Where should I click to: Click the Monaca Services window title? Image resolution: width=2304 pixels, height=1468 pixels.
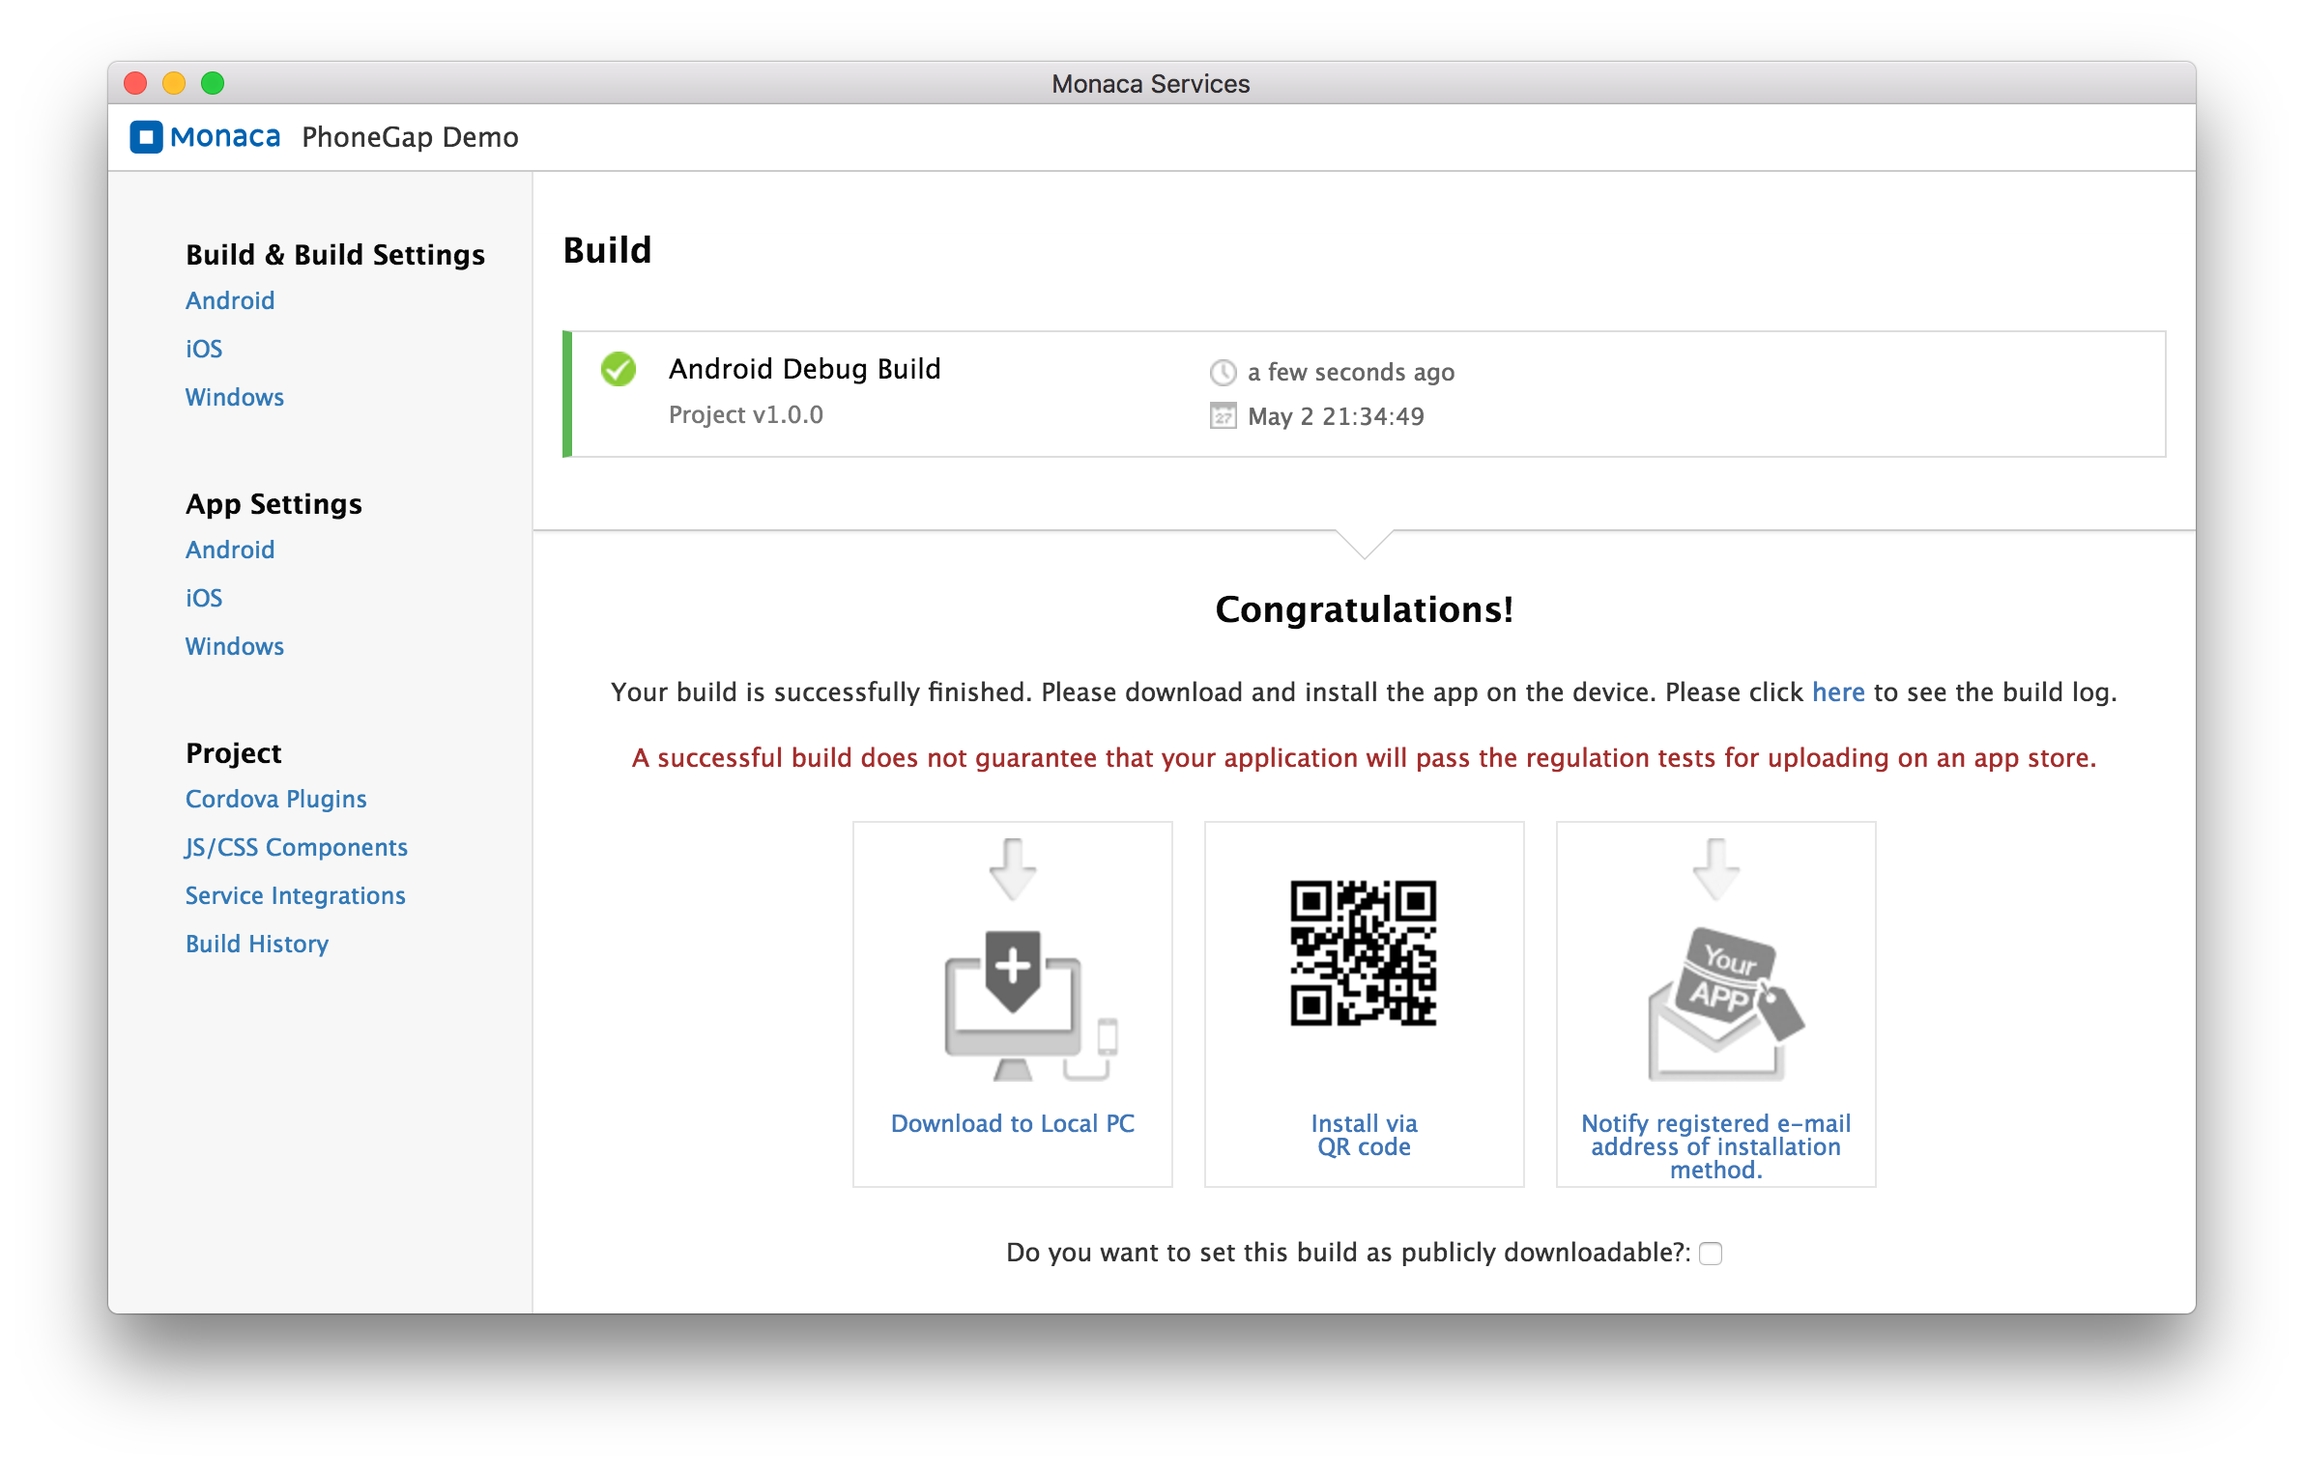click(x=1151, y=83)
